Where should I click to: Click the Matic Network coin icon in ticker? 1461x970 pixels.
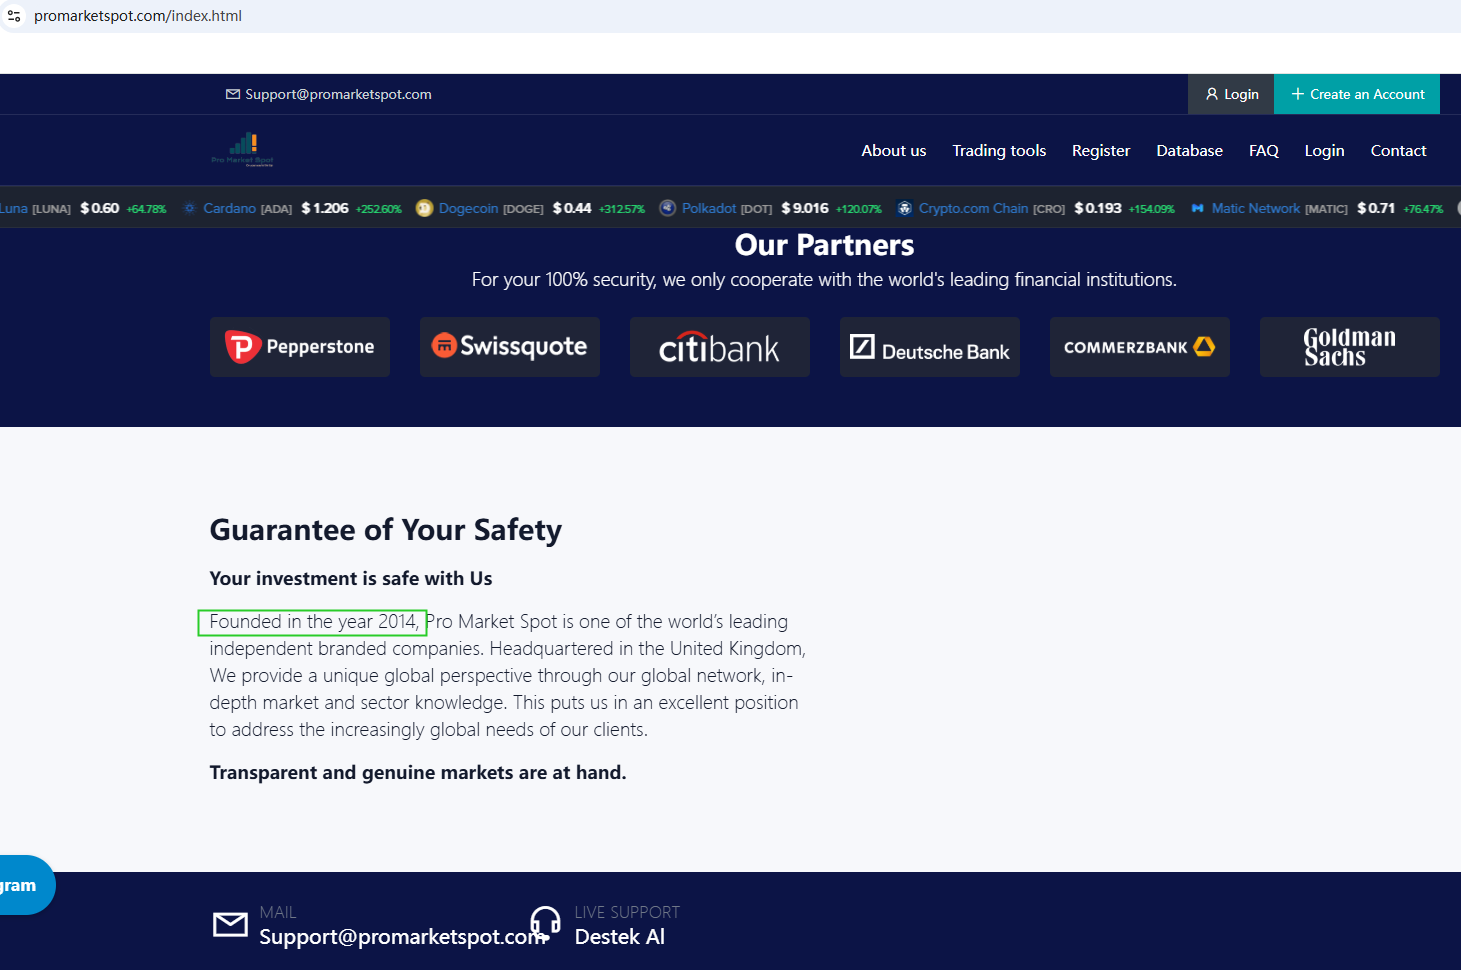coord(1197,208)
